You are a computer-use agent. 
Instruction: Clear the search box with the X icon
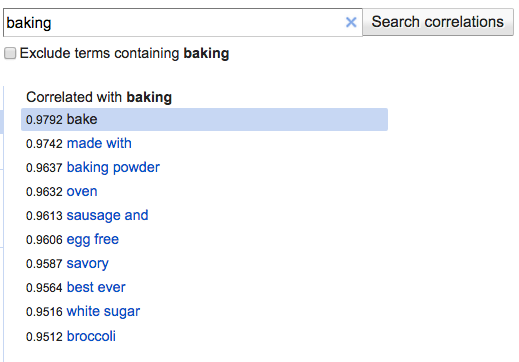pyautogui.click(x=351, y=23)
